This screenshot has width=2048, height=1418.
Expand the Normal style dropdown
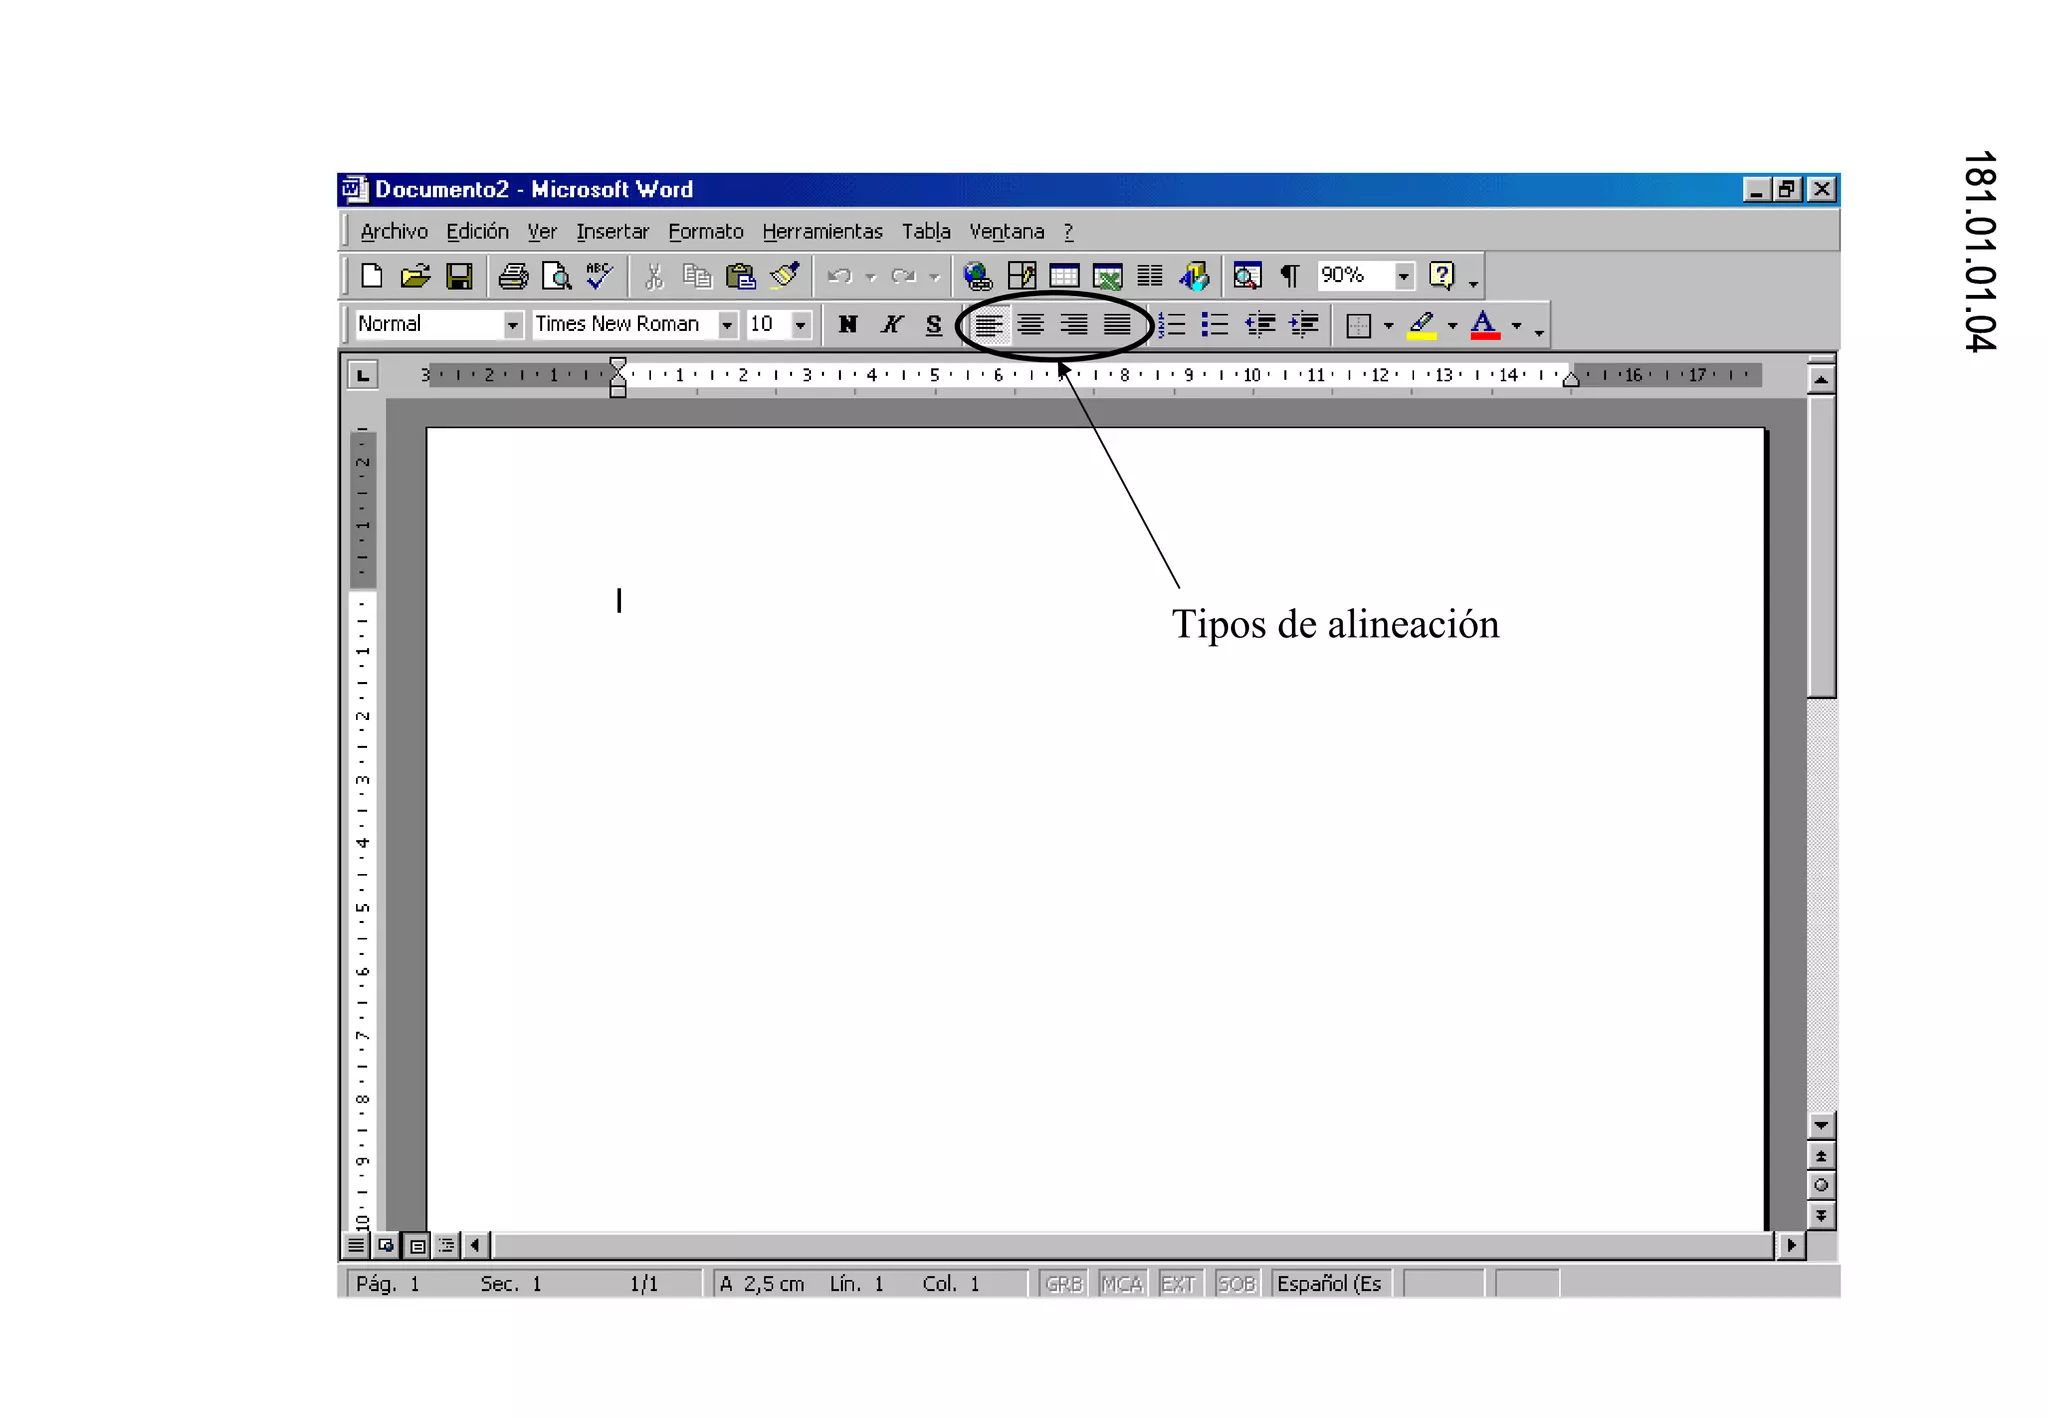click(512, 324)
